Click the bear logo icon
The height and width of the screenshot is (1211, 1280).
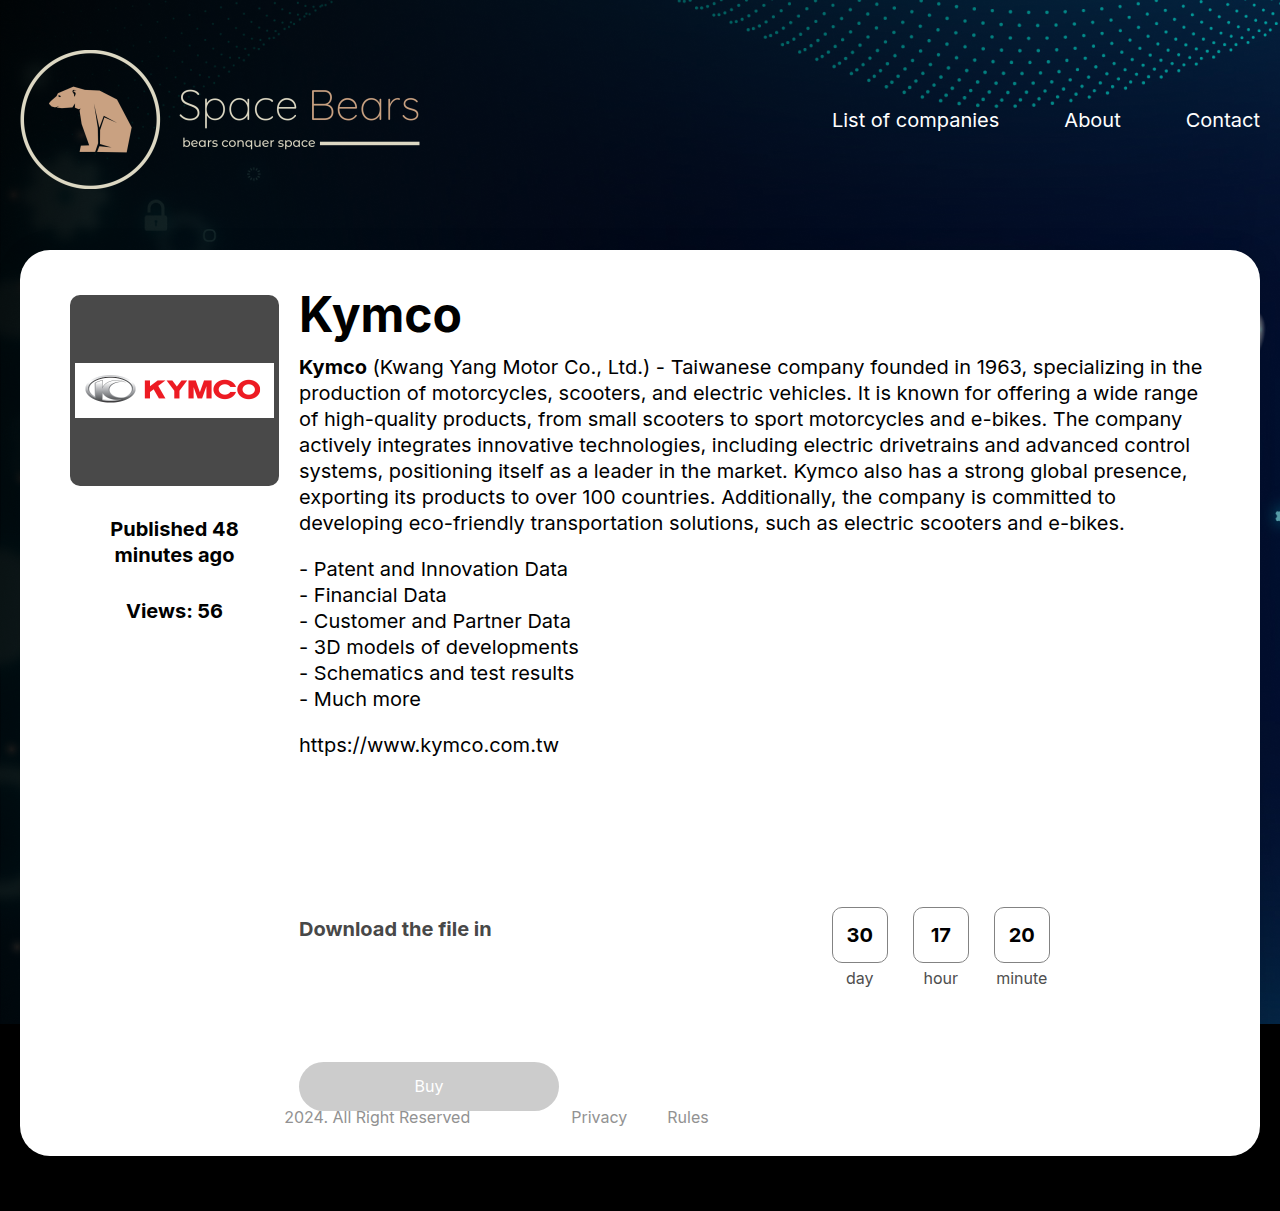click(x=90, y=119)
